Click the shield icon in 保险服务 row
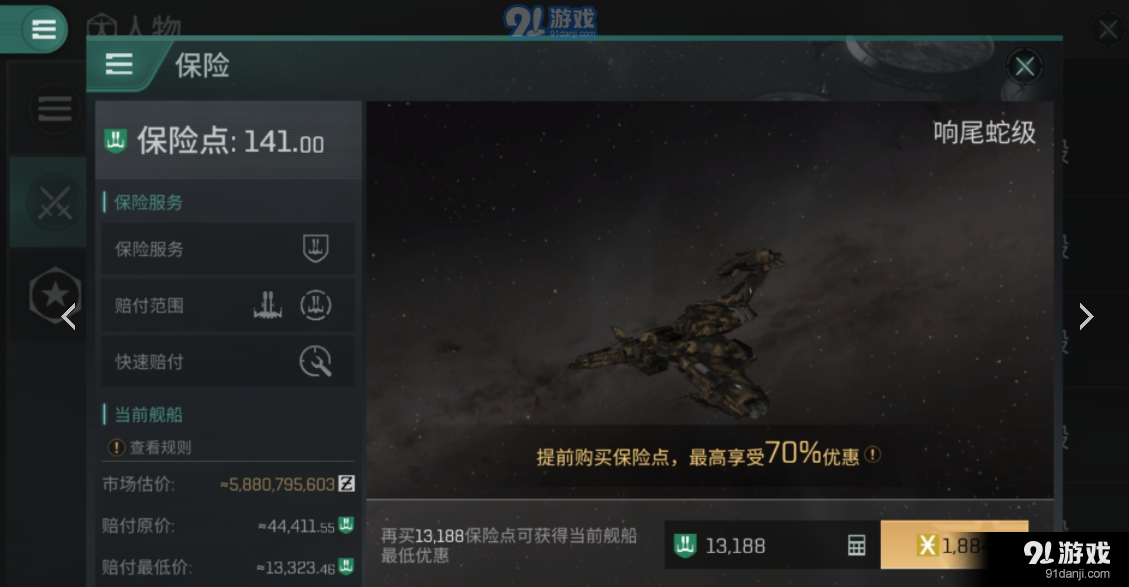This screenshot has height=587, width=1129. coord(315,248)
